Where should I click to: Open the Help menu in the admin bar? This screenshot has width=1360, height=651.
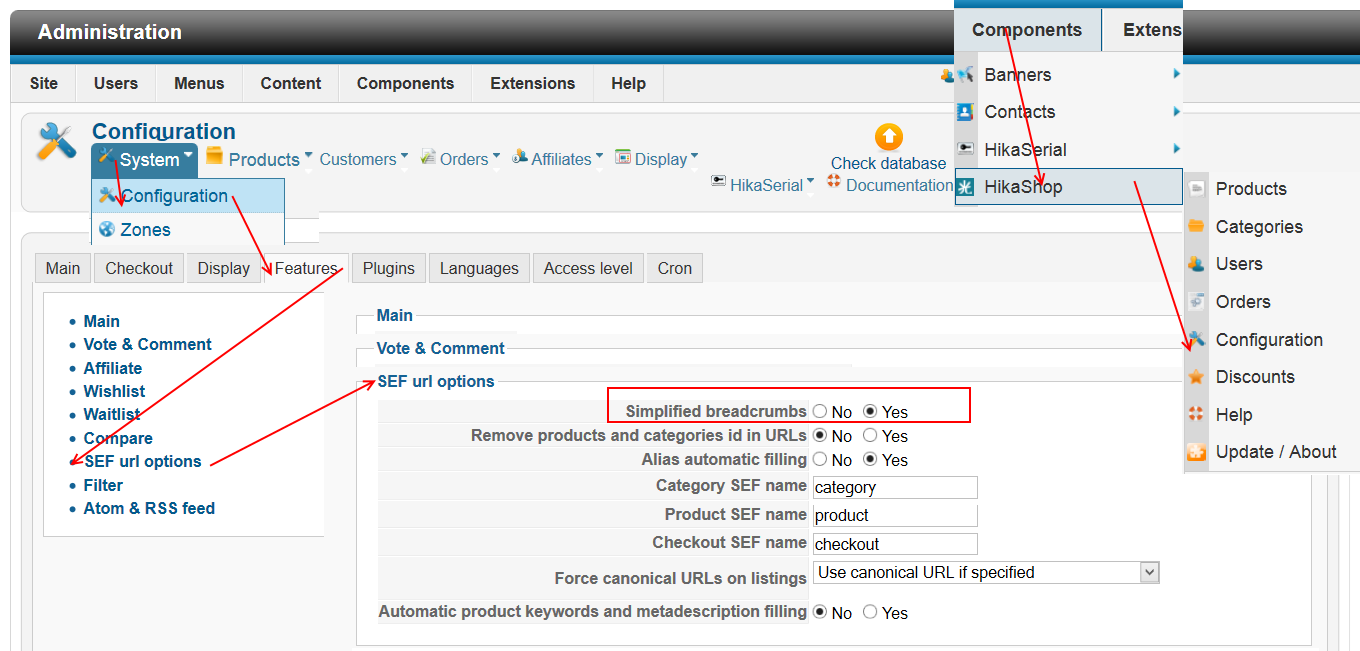point(628,84)
